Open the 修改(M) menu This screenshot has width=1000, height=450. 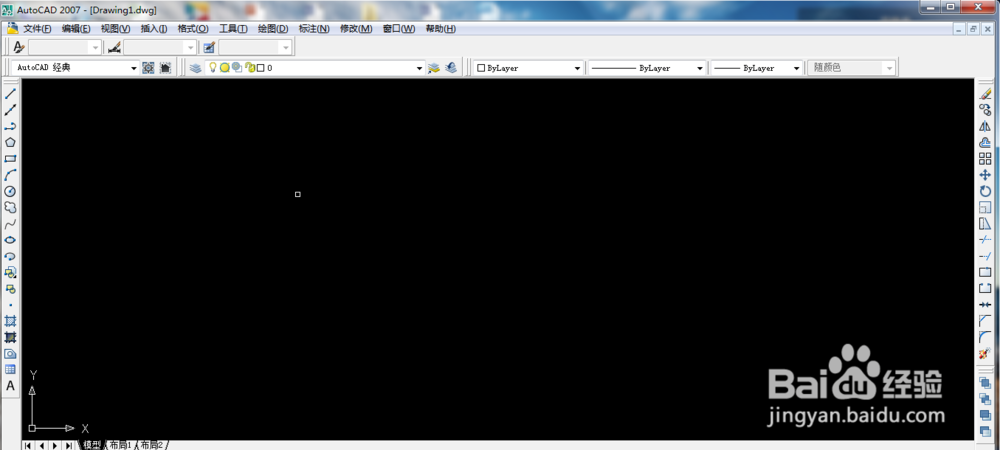tap(357, 29)
